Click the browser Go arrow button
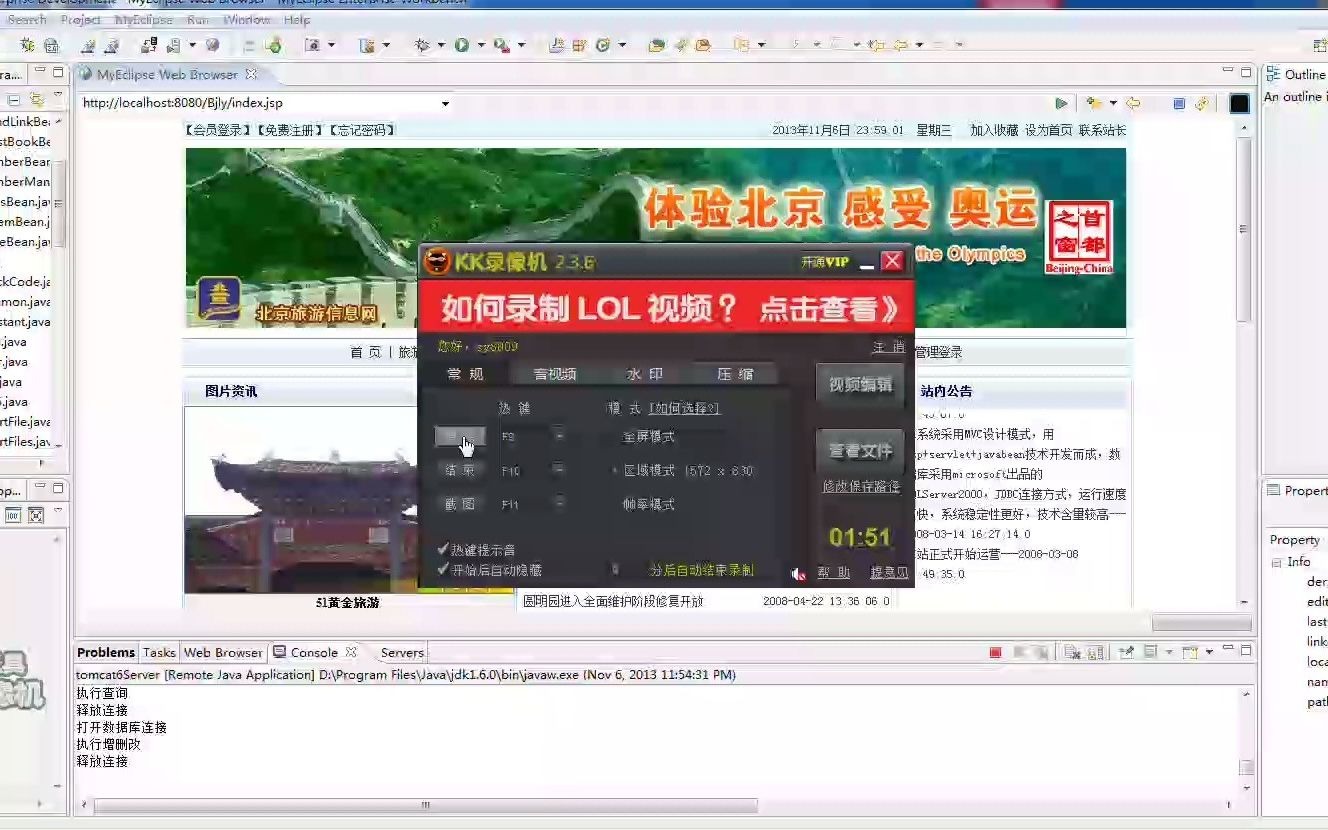 tap(1061, 103)
